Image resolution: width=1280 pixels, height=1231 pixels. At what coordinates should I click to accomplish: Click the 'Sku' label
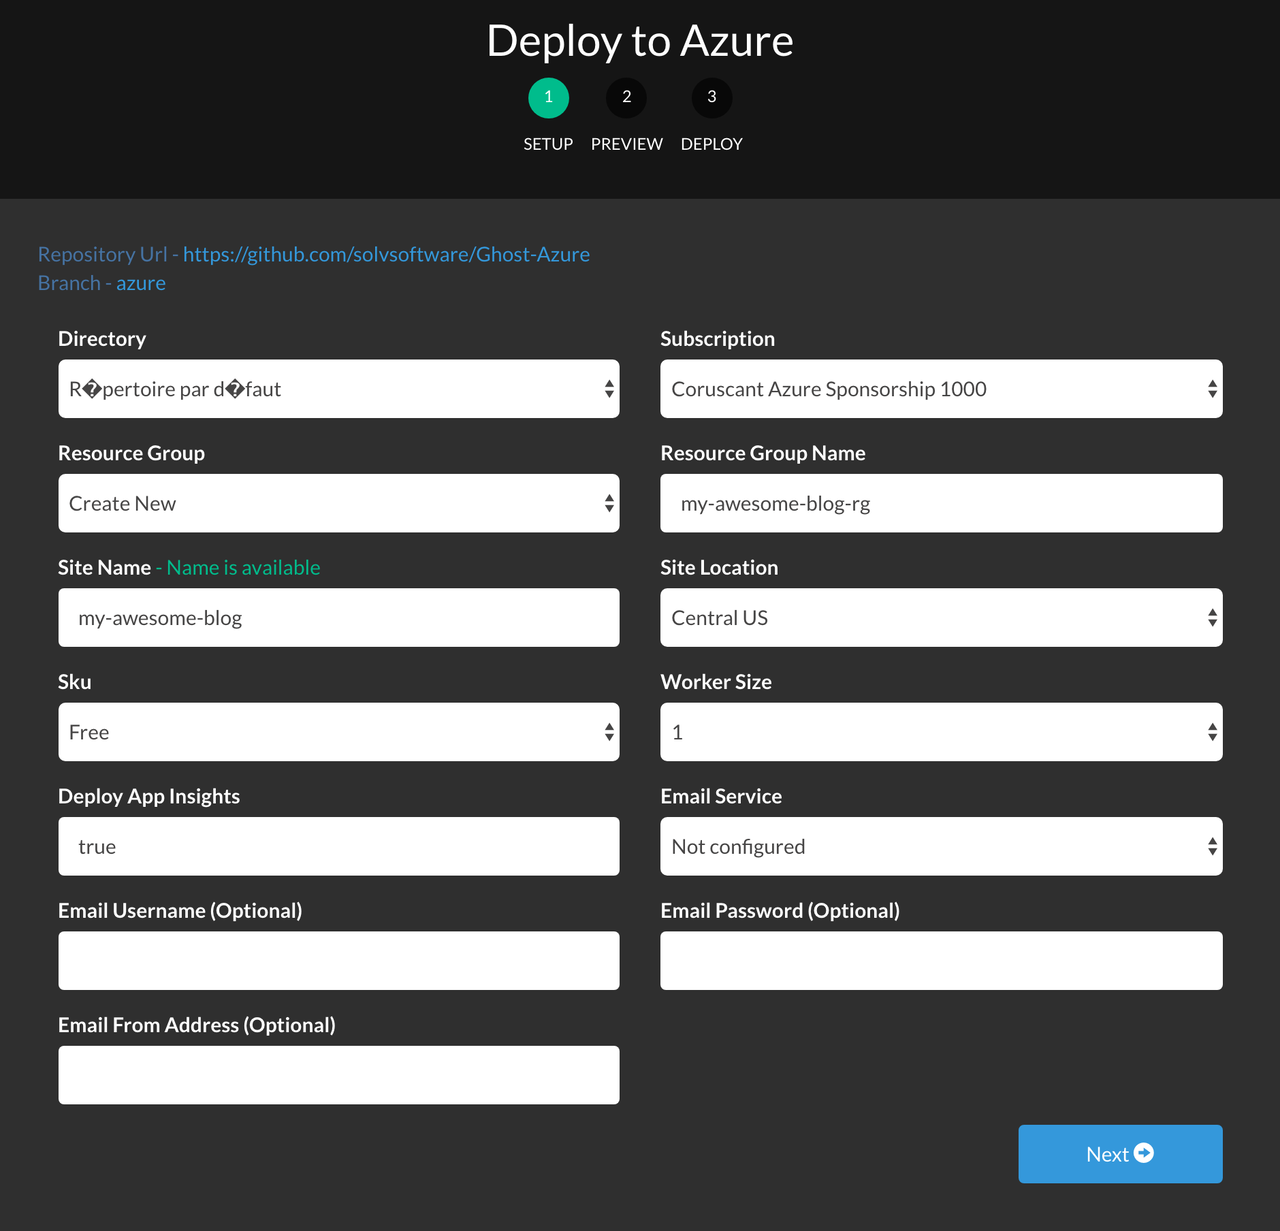pos(75,682)
